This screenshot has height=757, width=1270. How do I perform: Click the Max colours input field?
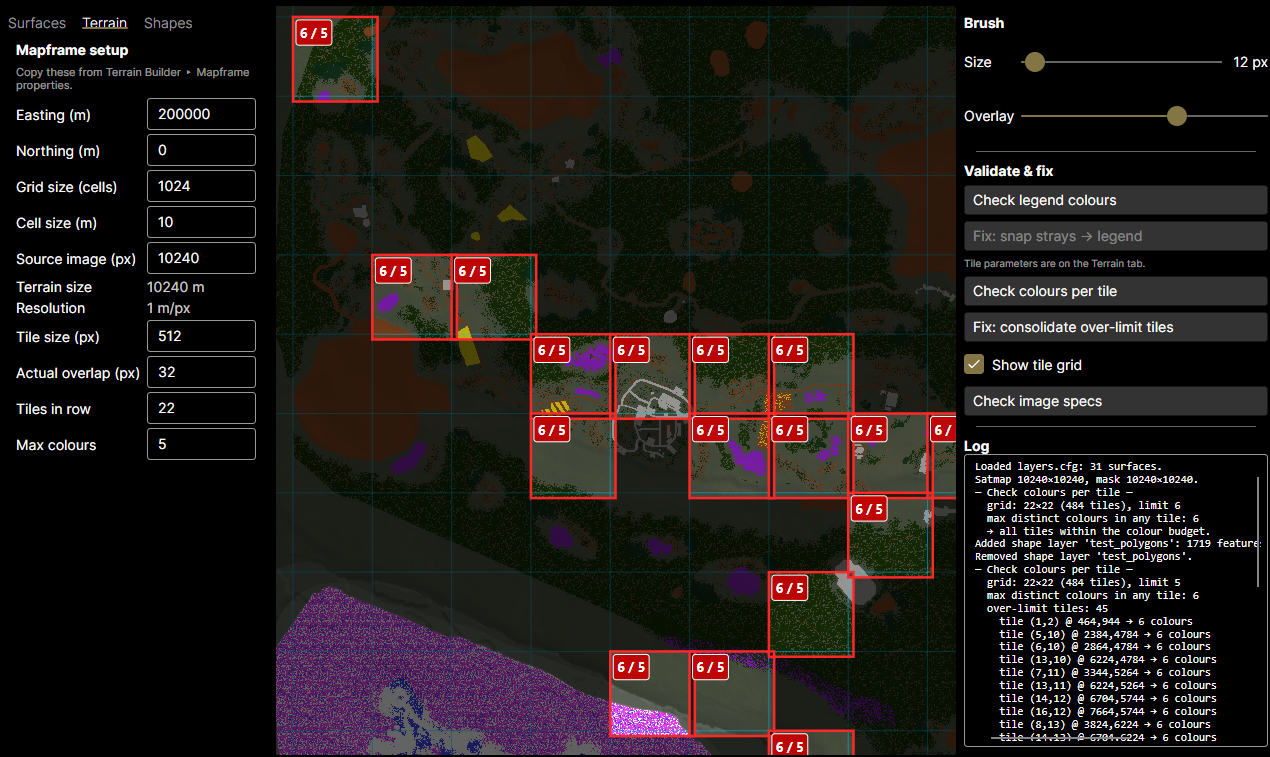coord(201,444)
